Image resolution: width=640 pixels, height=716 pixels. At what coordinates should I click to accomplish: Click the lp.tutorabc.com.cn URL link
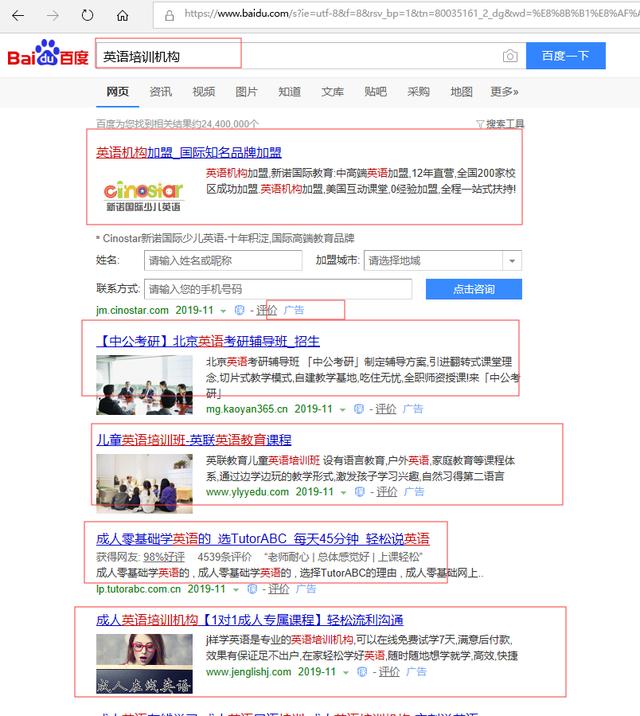[138, 589]
